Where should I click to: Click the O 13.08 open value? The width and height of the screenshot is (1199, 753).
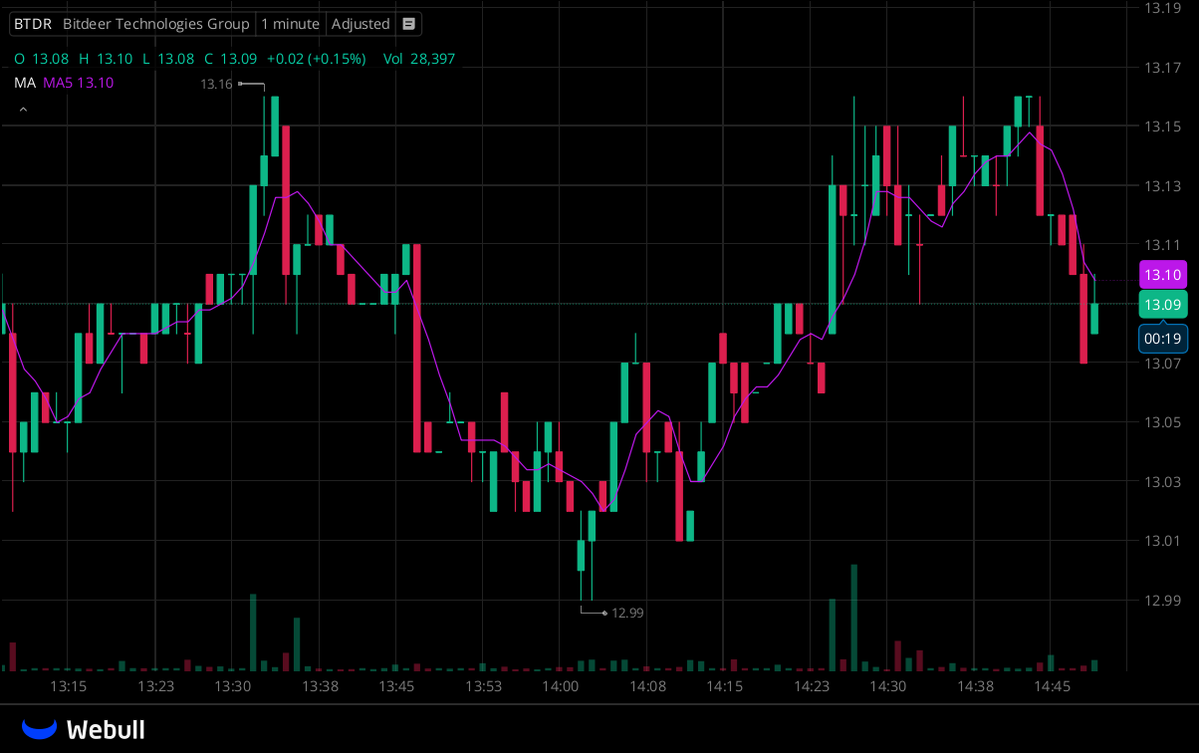tap(41, 59)
